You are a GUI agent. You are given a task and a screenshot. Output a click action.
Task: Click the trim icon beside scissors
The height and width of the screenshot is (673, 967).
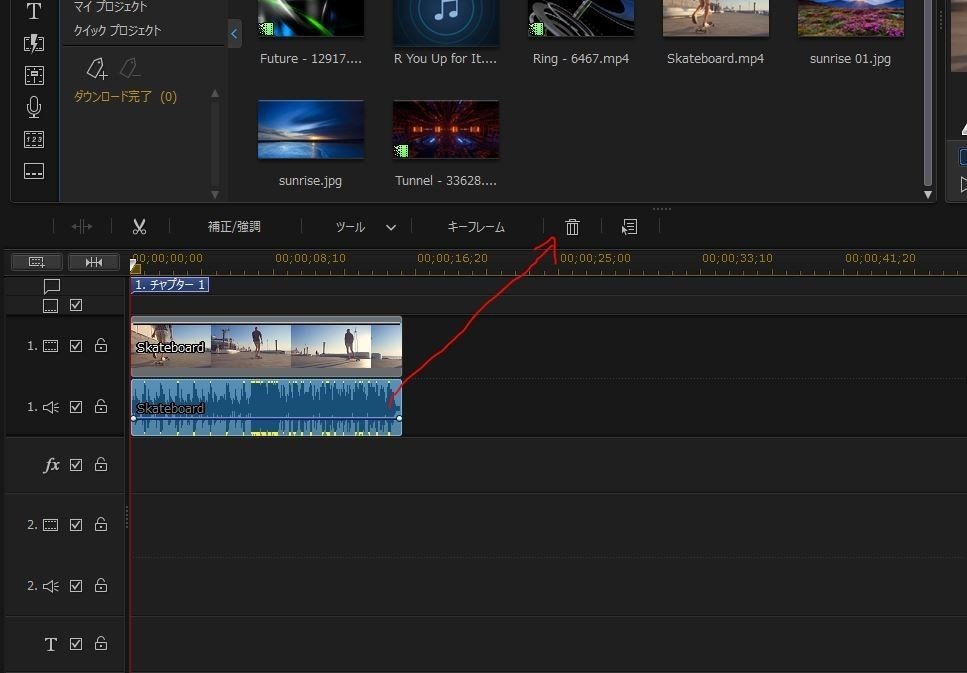82,226
